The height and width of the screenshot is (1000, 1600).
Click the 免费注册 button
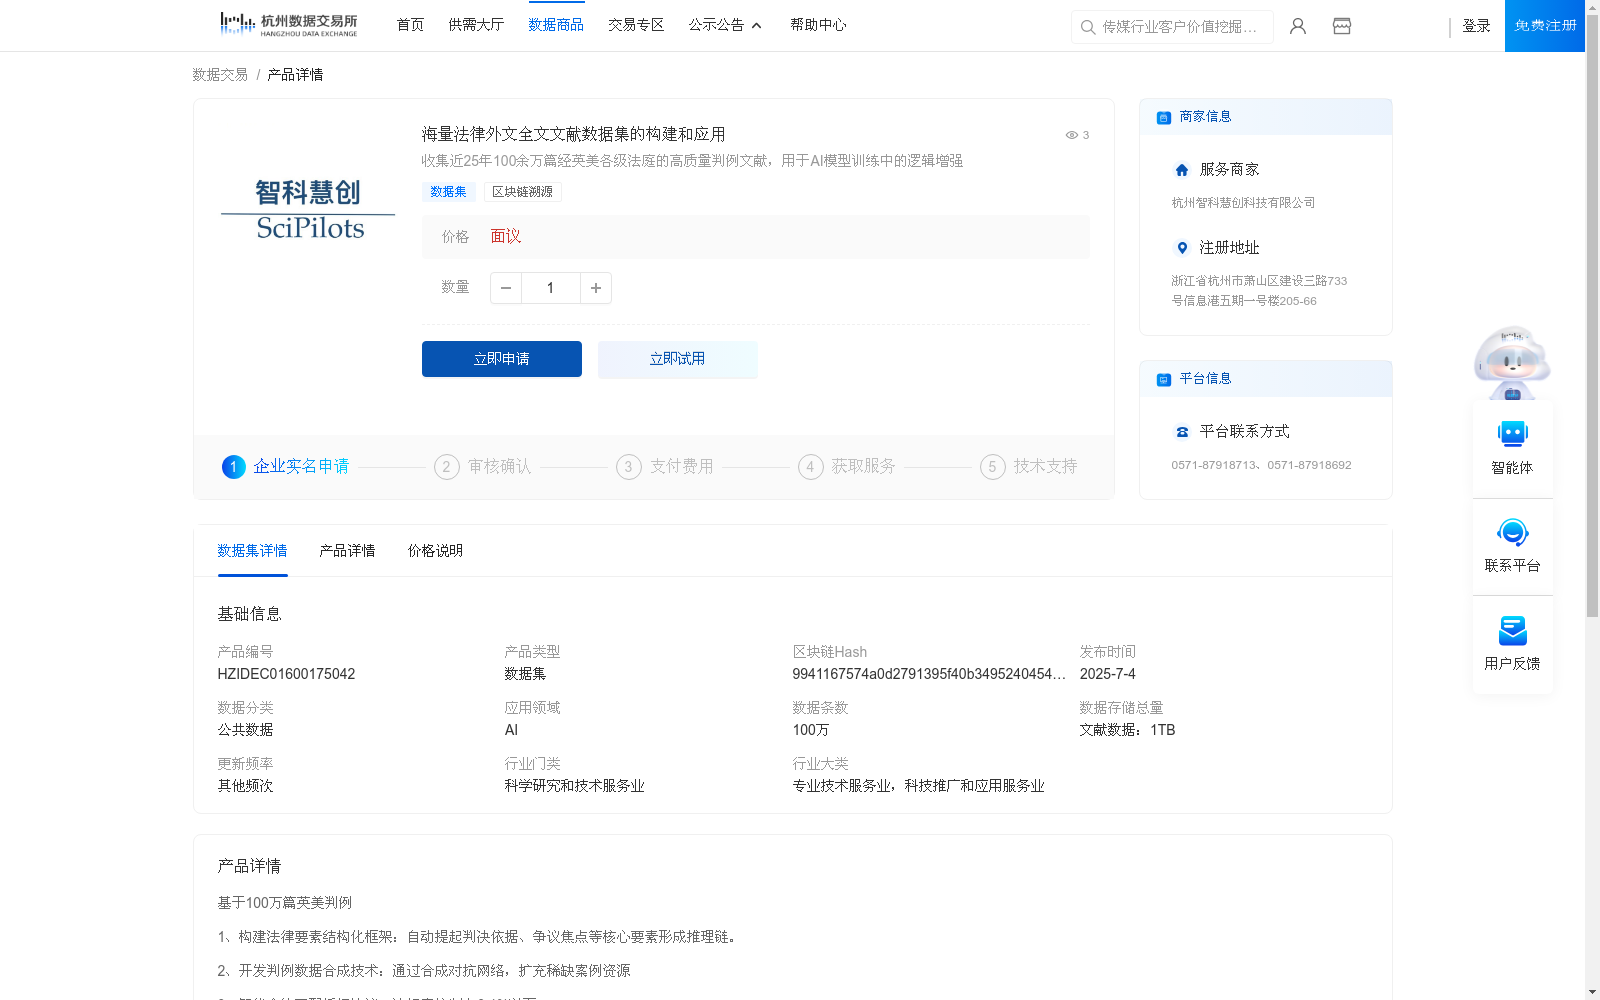click(1545, 26)
